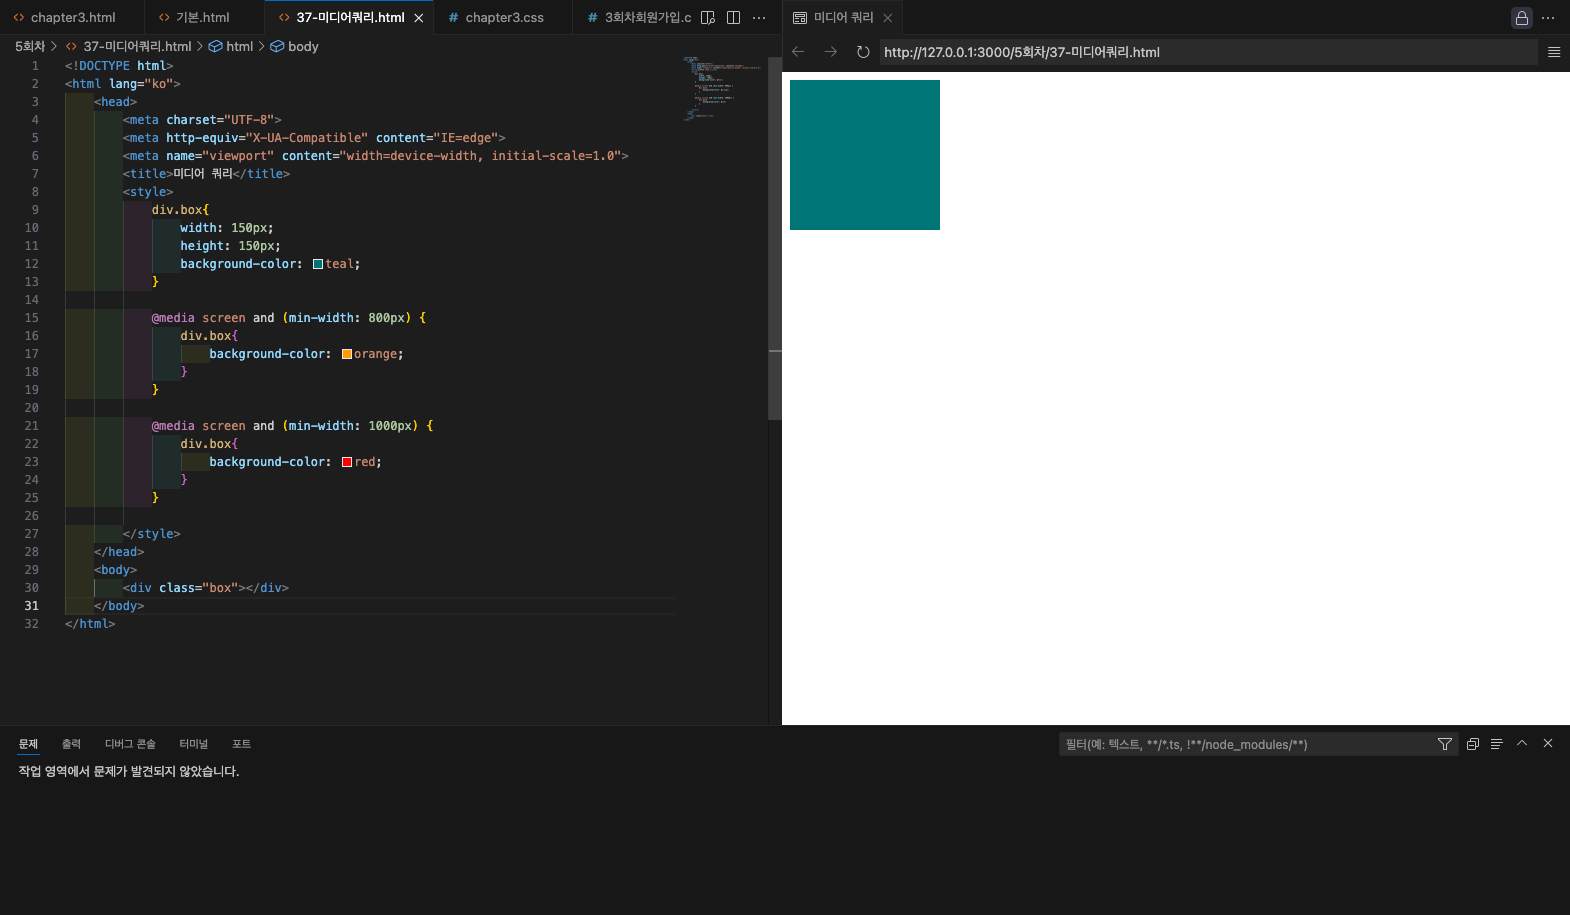Toggle the preview lock icon
Viewport: 1570px width, 915px height.
coord(1521,18)
